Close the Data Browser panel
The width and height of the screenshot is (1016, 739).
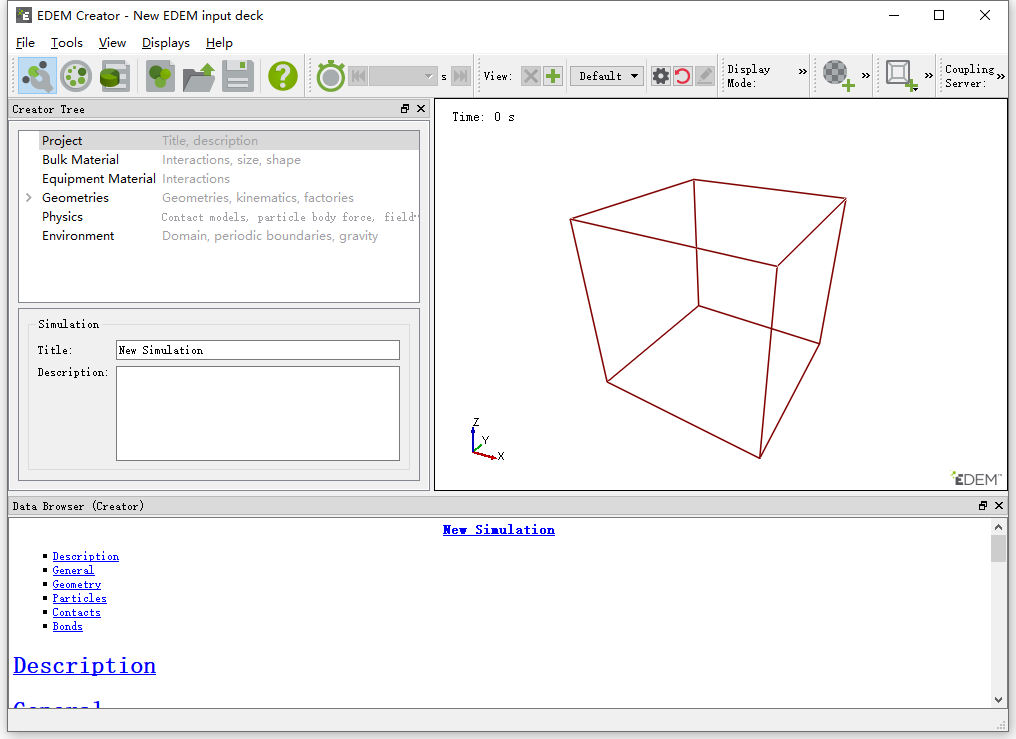999,506
